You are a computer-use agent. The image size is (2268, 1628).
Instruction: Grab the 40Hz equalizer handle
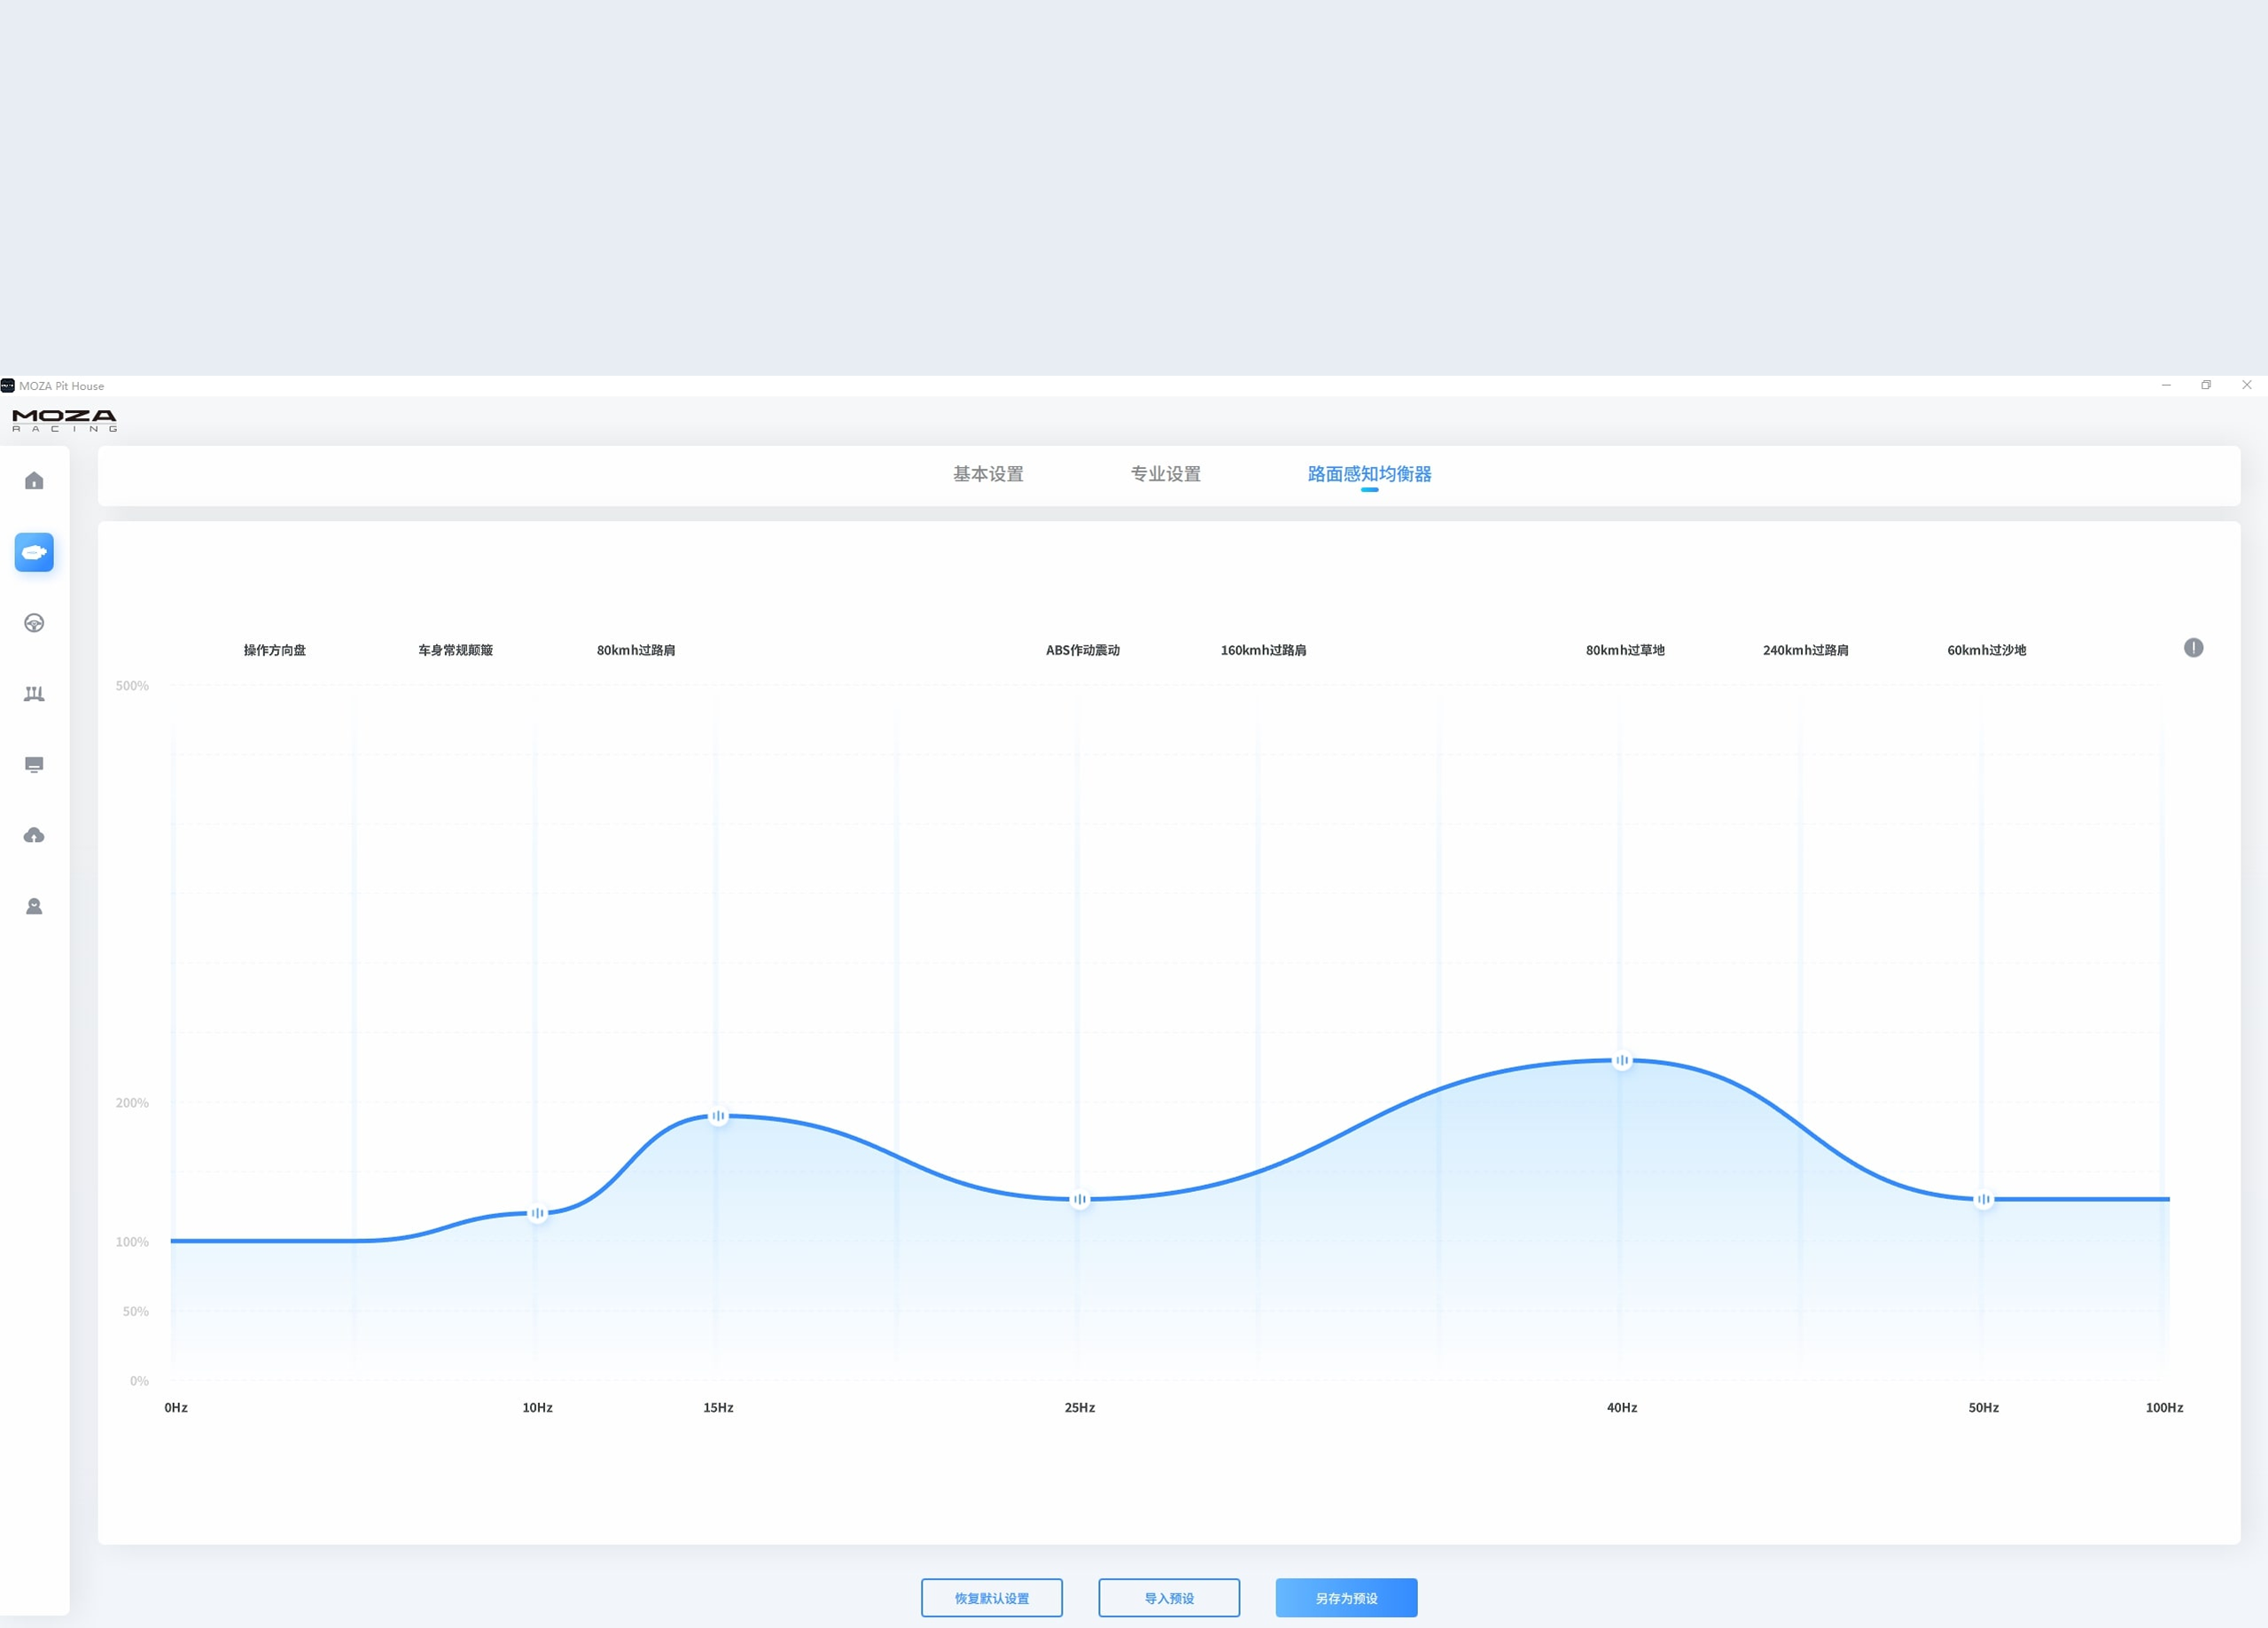1622,1060
